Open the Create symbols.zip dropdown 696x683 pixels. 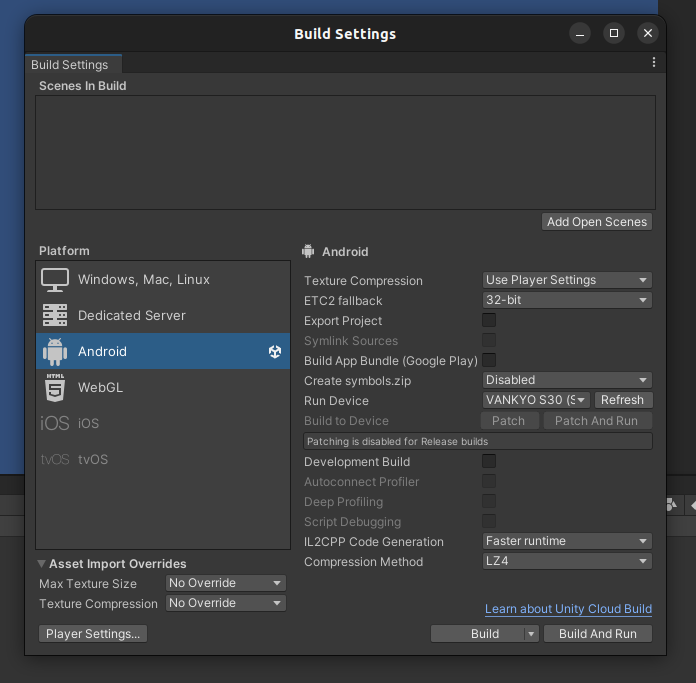(567, 380)
